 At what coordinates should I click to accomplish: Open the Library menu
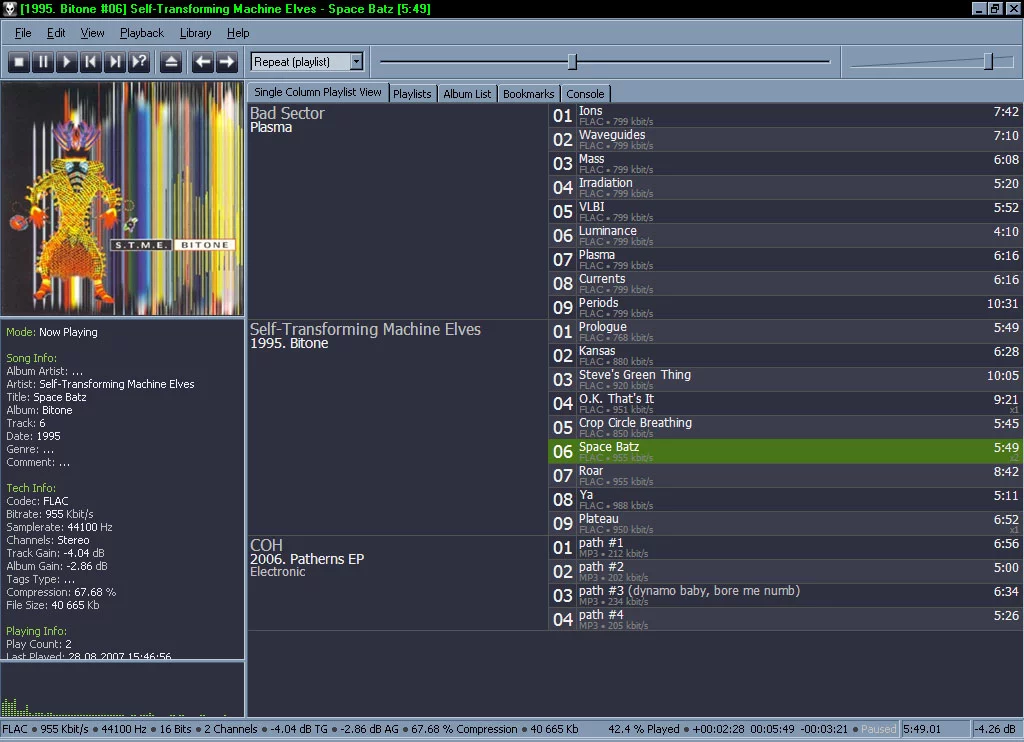click(195, 33)
